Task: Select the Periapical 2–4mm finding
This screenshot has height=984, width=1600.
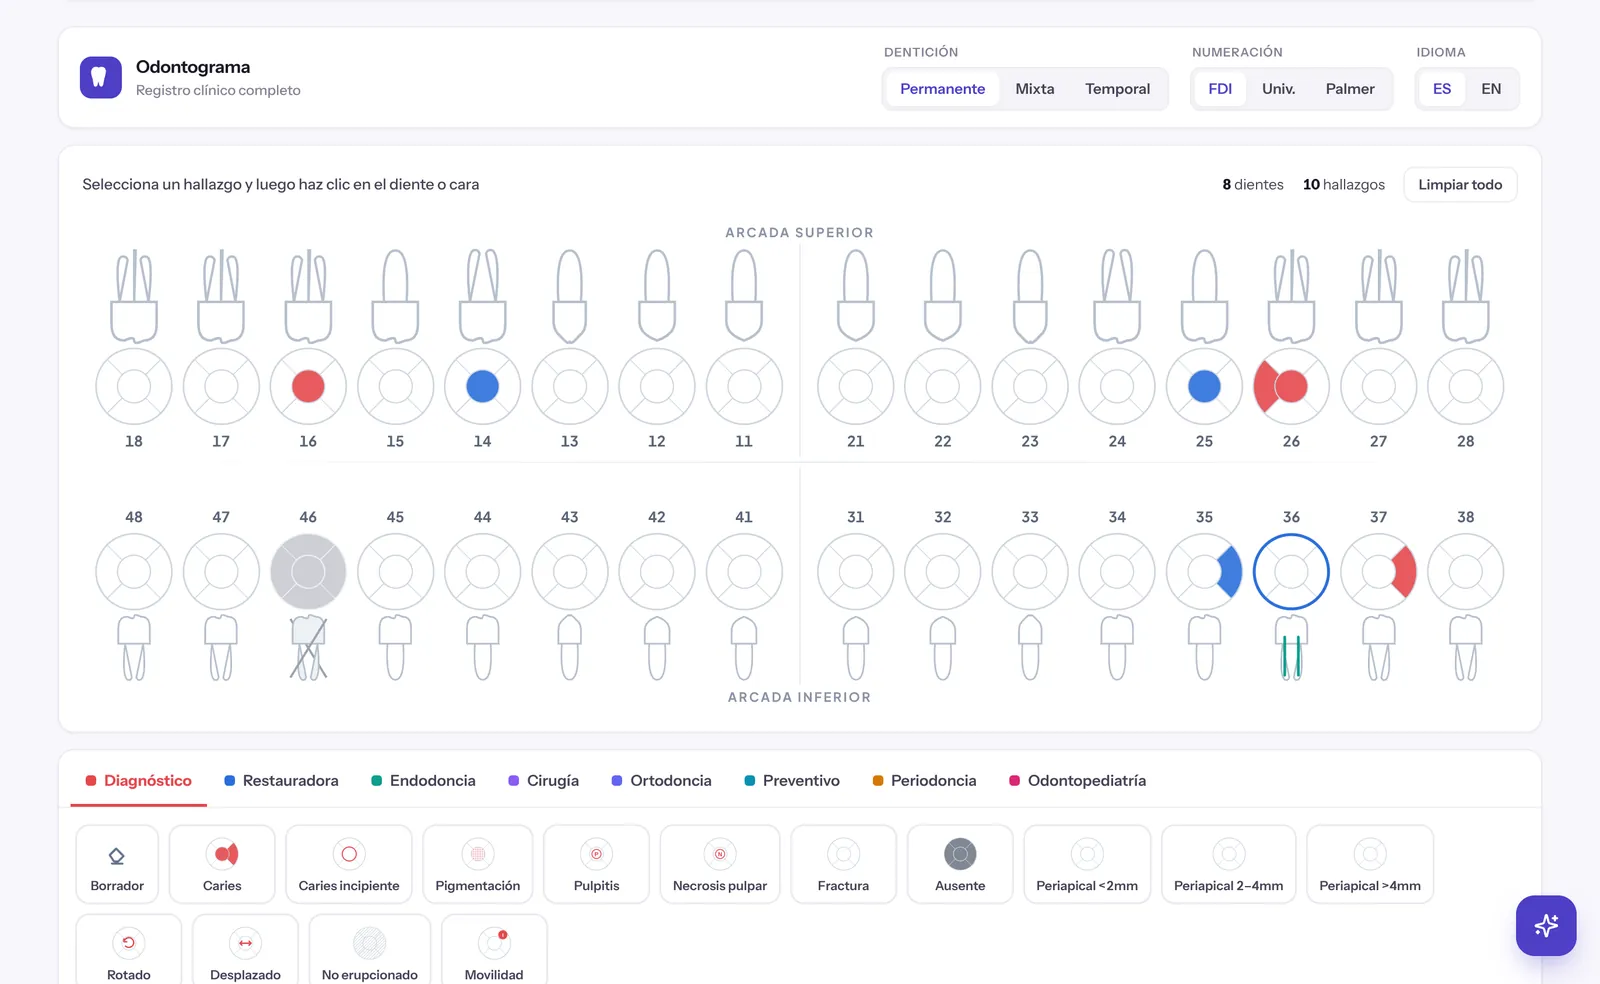Action: click(x=1229, y=864)
